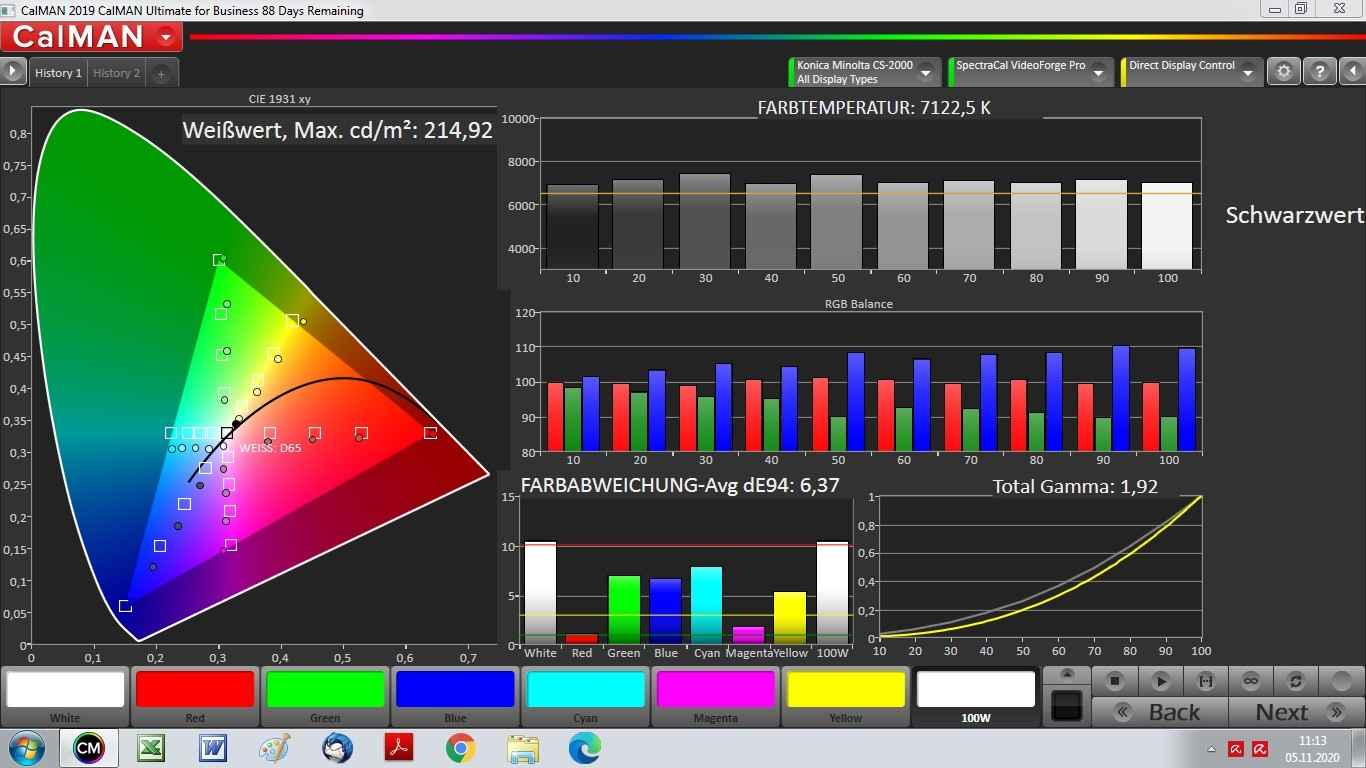
Task: Click the read series play button
Action: (x=1160, y=681)
